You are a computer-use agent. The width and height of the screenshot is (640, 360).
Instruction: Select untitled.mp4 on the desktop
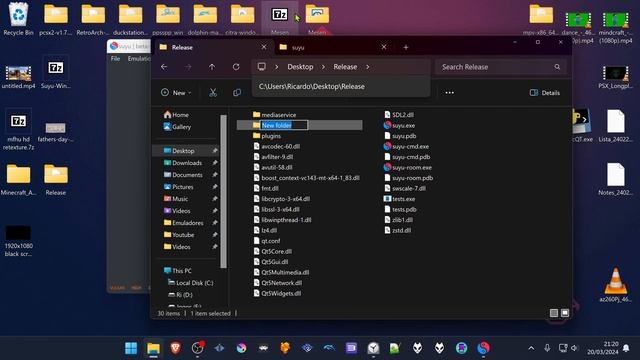tap(18, 77)
